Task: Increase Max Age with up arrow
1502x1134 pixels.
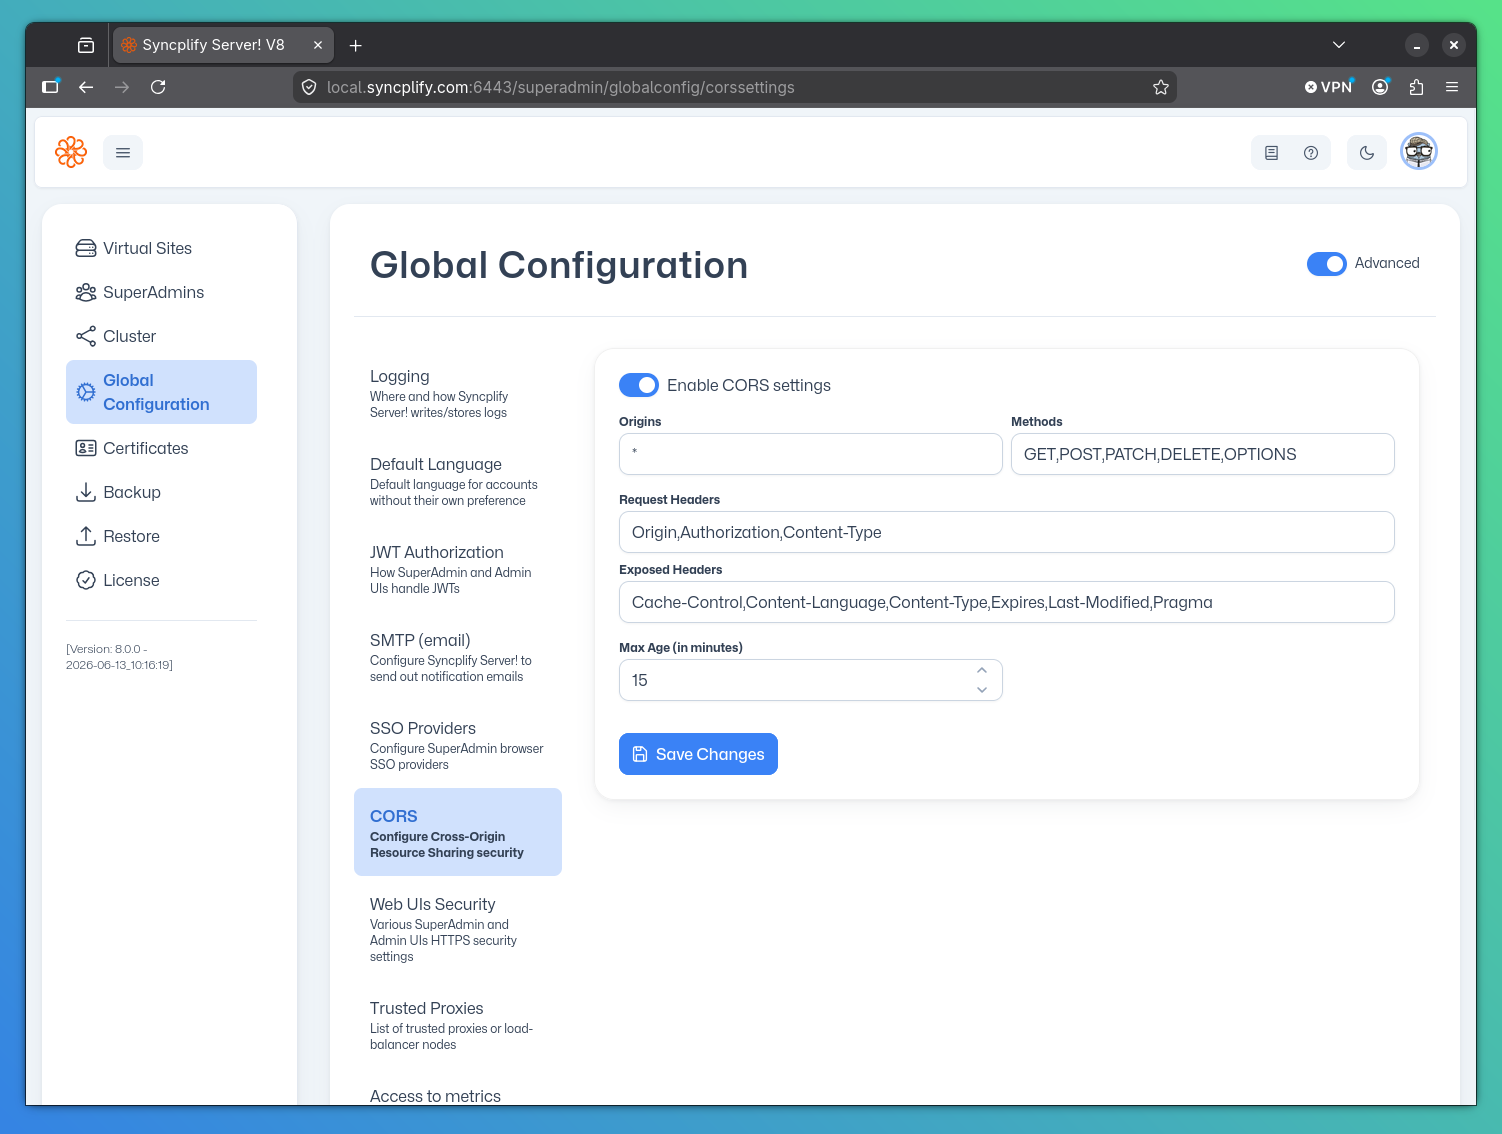Action: pos(982,671)
